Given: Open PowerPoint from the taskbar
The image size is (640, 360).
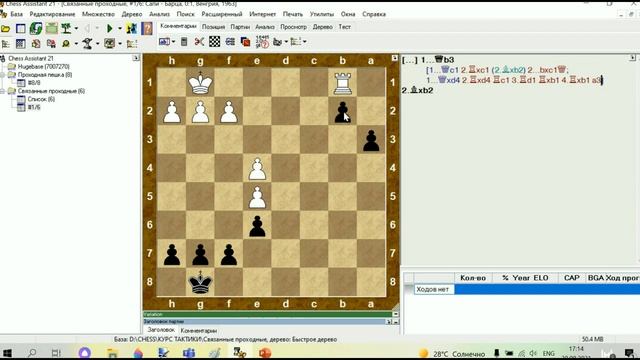Looking at the screenshot, I should (265, 353).
